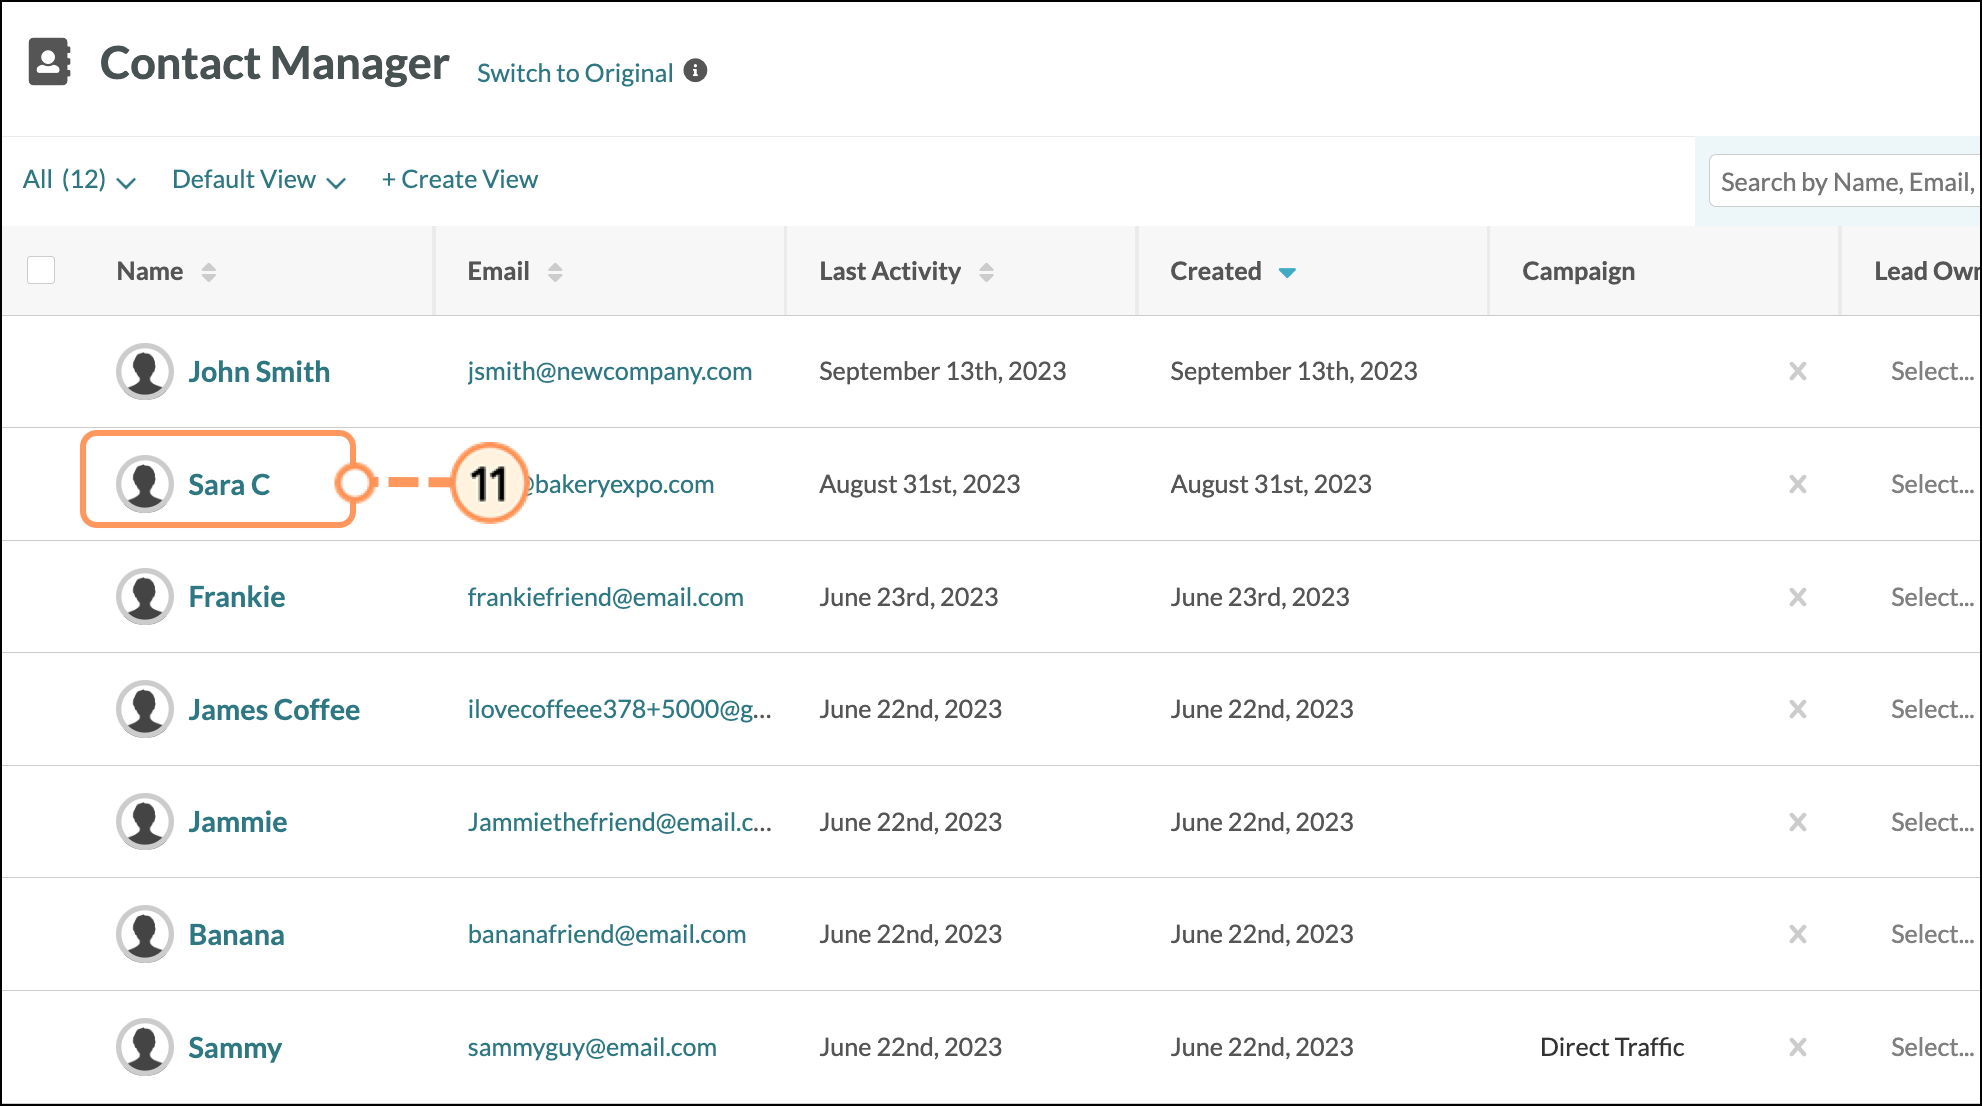Open Sara C's avatar icon
The width and height of the screenshot is (1982, 1106).
click(145, 484)
